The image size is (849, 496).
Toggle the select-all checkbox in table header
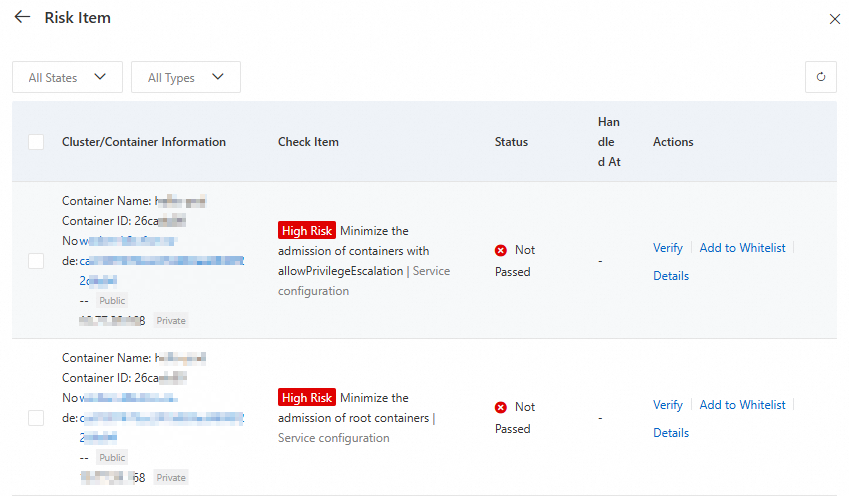[x=36, y=142]
